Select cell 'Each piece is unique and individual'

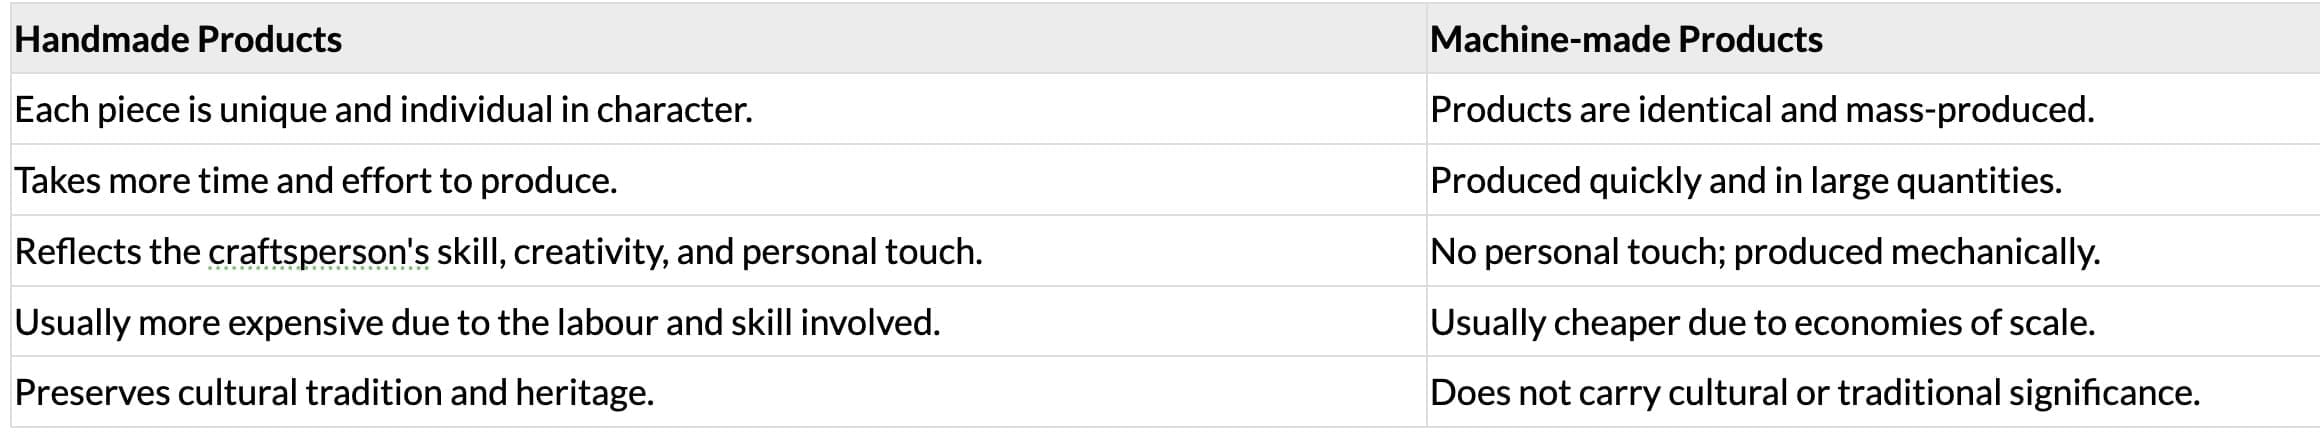click(383, 110)
